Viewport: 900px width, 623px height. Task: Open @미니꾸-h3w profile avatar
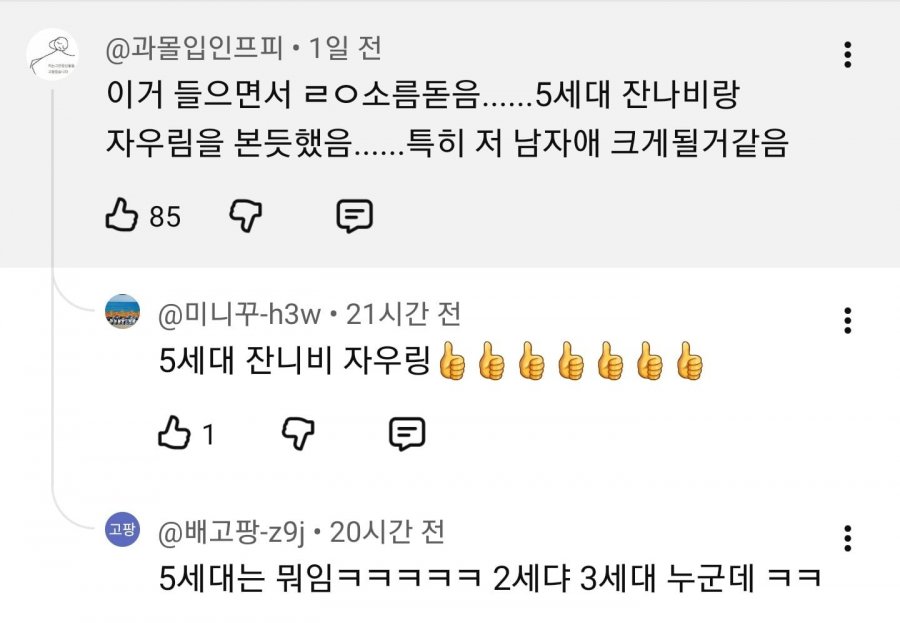pyautogui.click(x=122, y=311)
